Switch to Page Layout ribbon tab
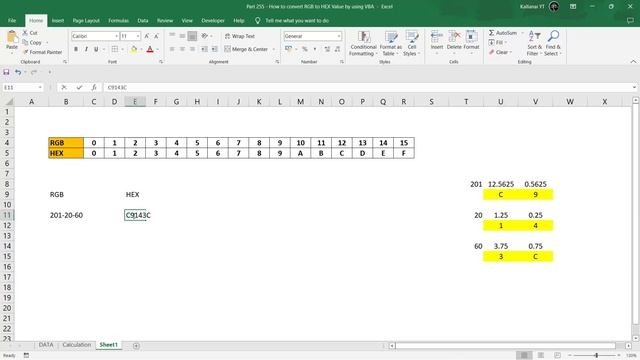 coord(86,20)
